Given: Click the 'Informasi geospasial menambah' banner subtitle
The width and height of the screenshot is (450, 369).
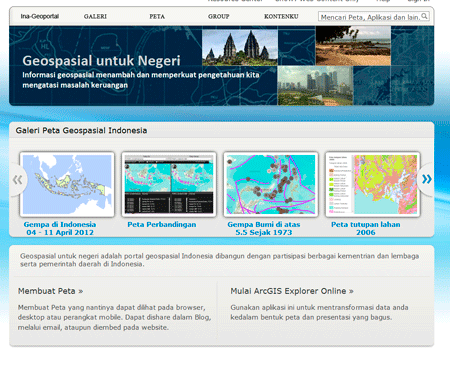Looking at the screenshot, I should pyautogui.click(x=141, y=80).
